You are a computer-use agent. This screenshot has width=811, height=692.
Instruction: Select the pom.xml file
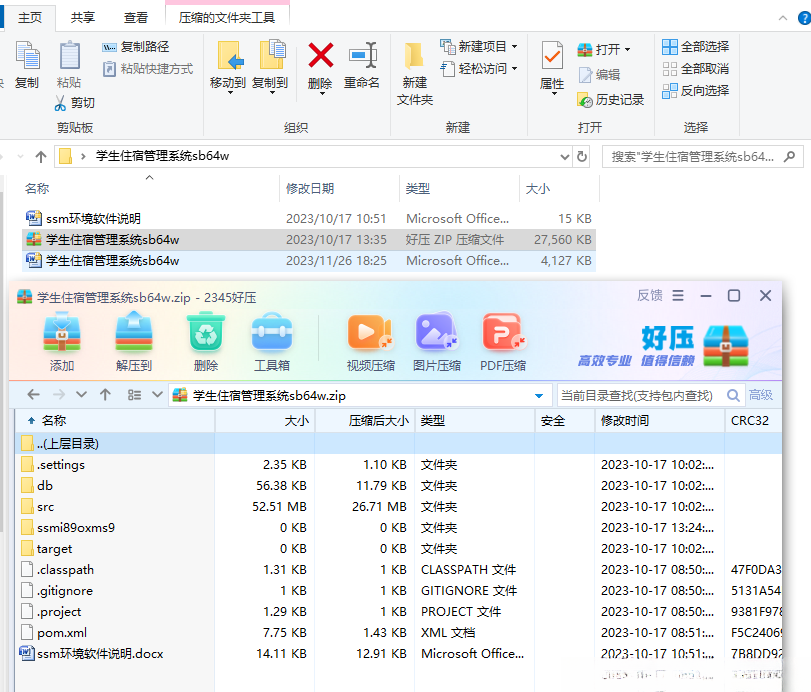[399, 633]
